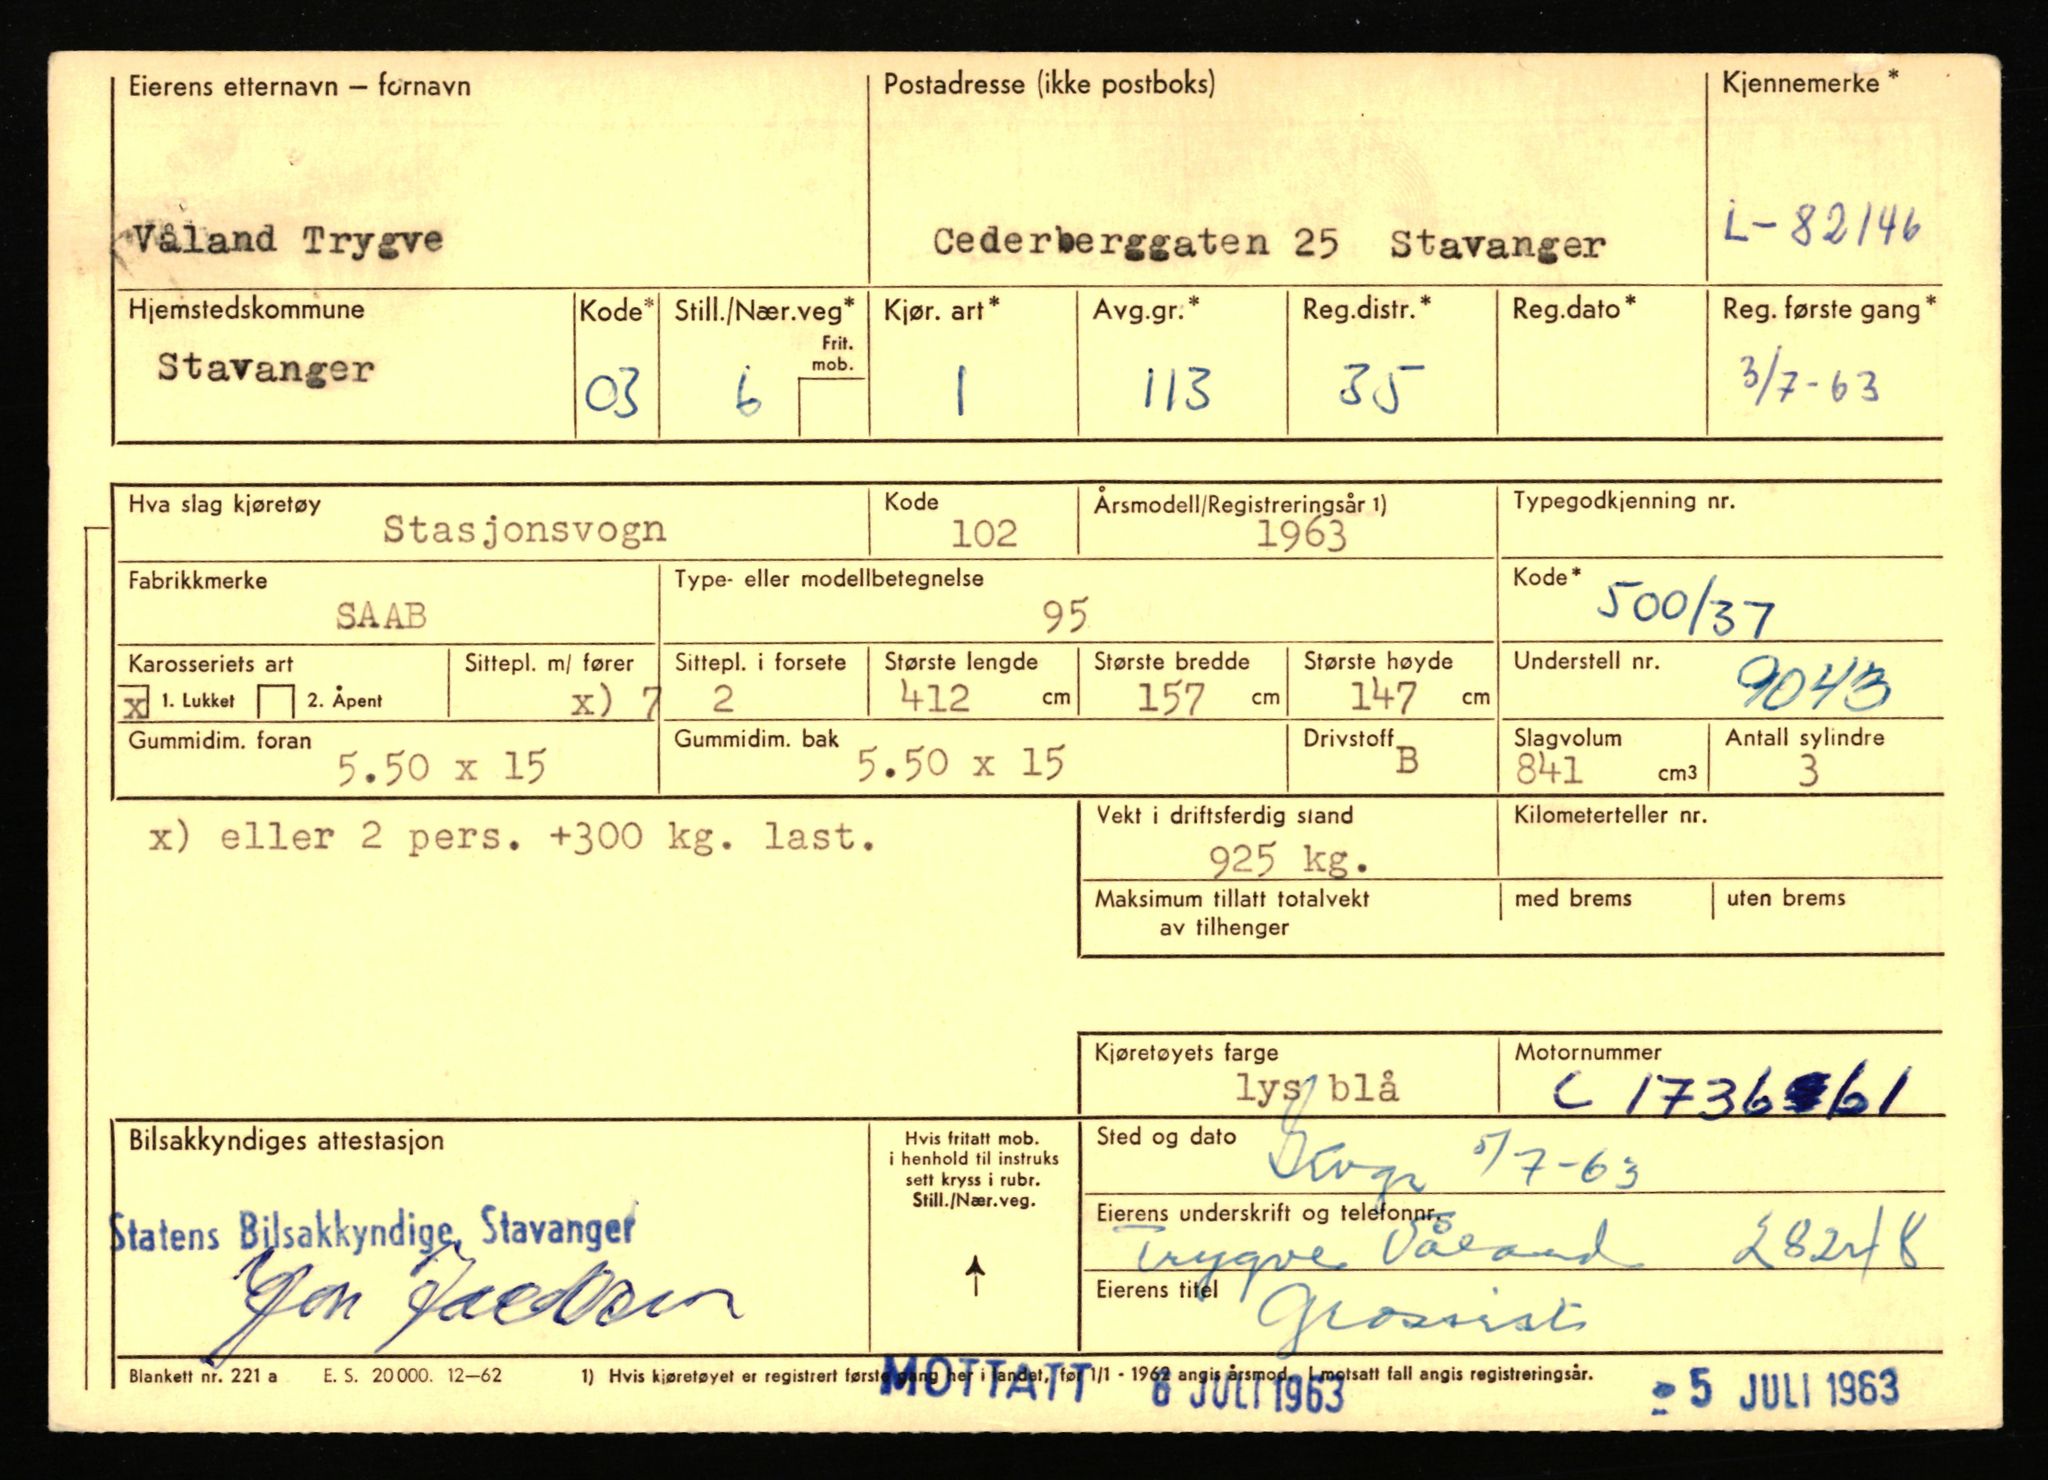
Task: Click the owner name 'Våland Trygve'
Action: tap(288, 240)
